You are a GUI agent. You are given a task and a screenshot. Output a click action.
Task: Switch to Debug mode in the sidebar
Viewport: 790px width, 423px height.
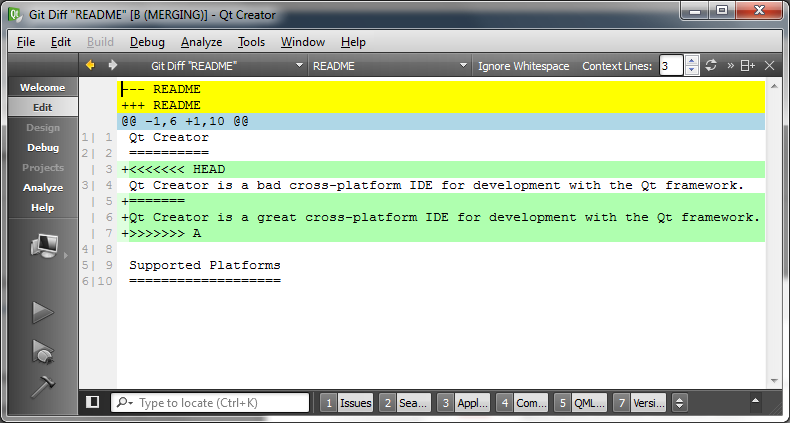pyautogui.click(x=42, y=147)
